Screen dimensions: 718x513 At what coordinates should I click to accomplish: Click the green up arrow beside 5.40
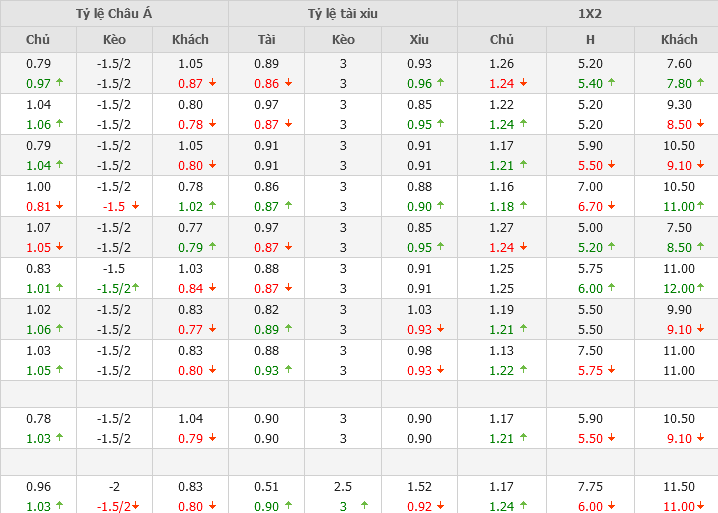click(611, 84)
